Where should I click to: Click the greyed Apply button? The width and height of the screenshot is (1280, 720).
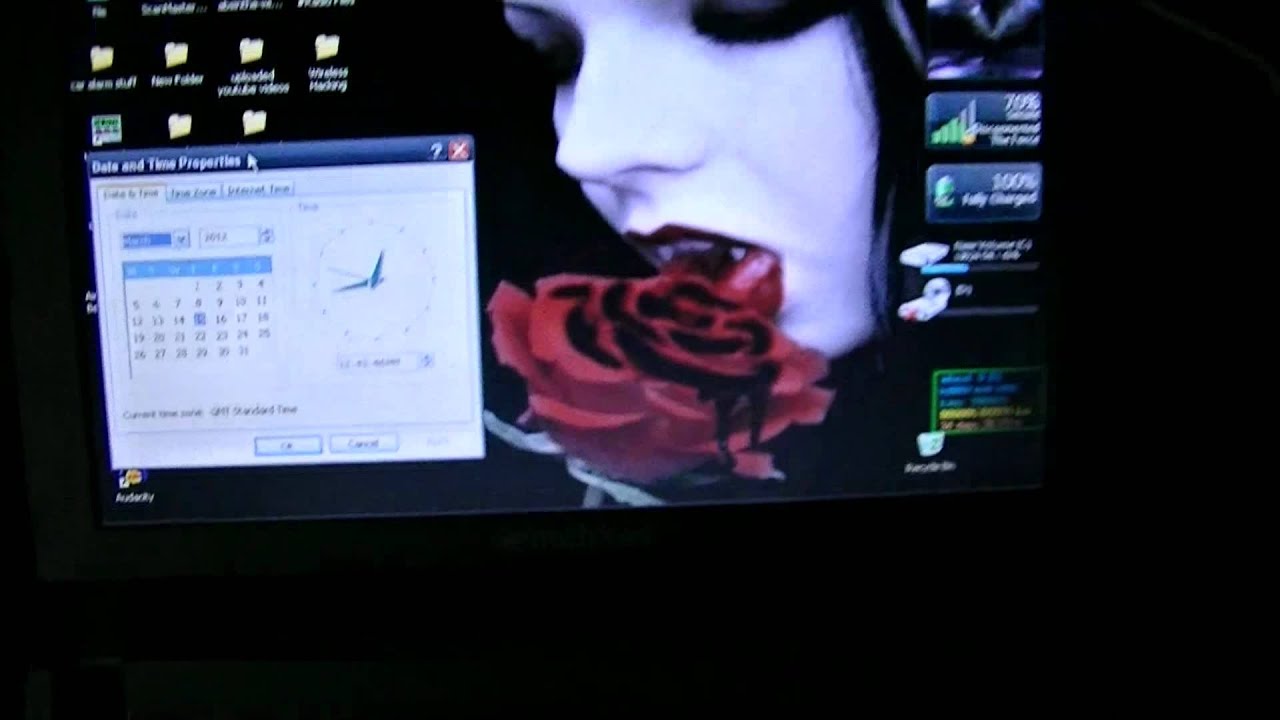tap(437, 441)
